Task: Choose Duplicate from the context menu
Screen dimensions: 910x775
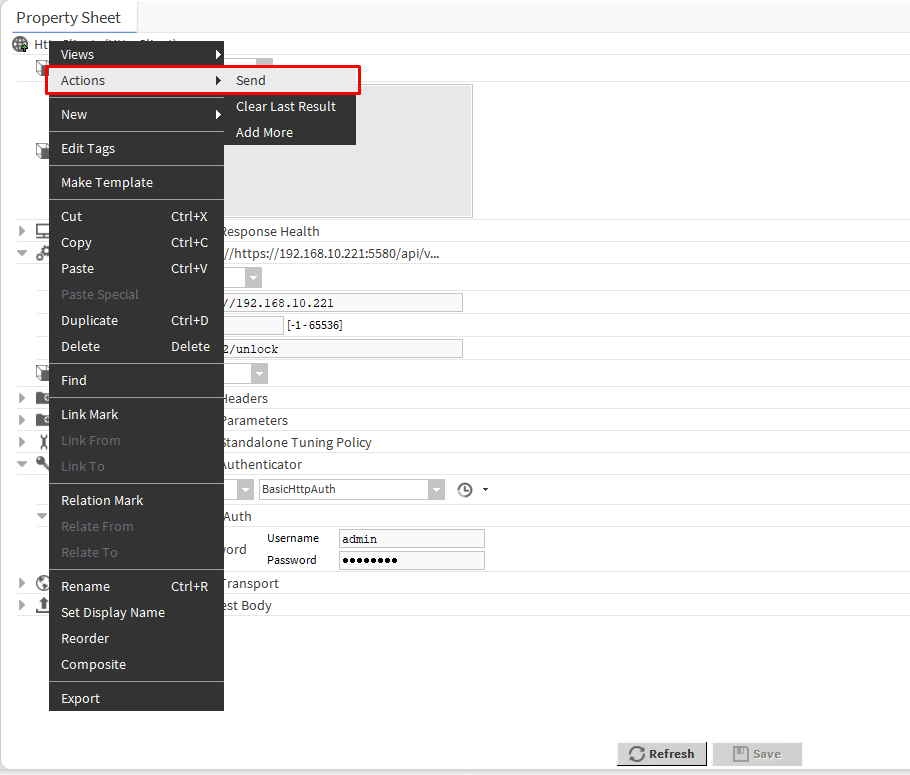Action: tap(90, 320)
